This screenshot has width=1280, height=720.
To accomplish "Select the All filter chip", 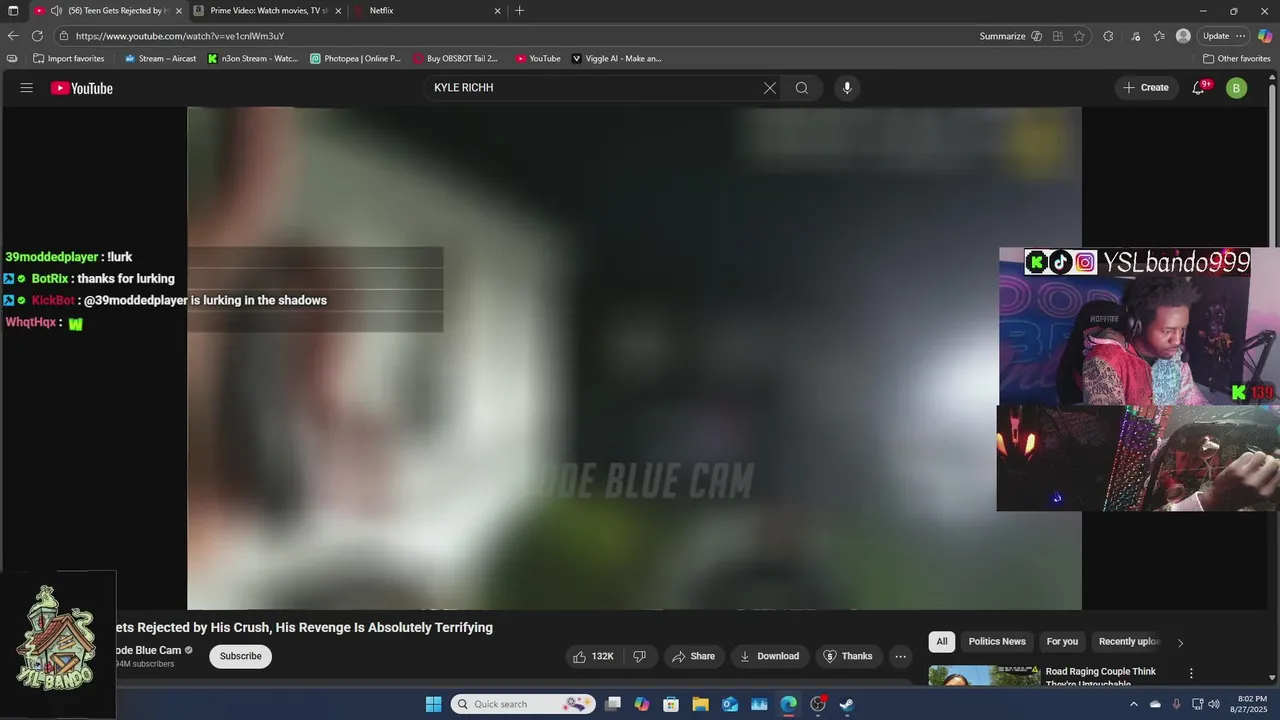I will (941, 642).
